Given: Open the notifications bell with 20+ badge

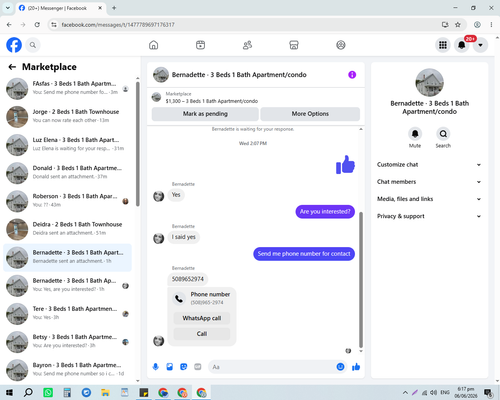Looking at the screenshot, I should (462, 45).
